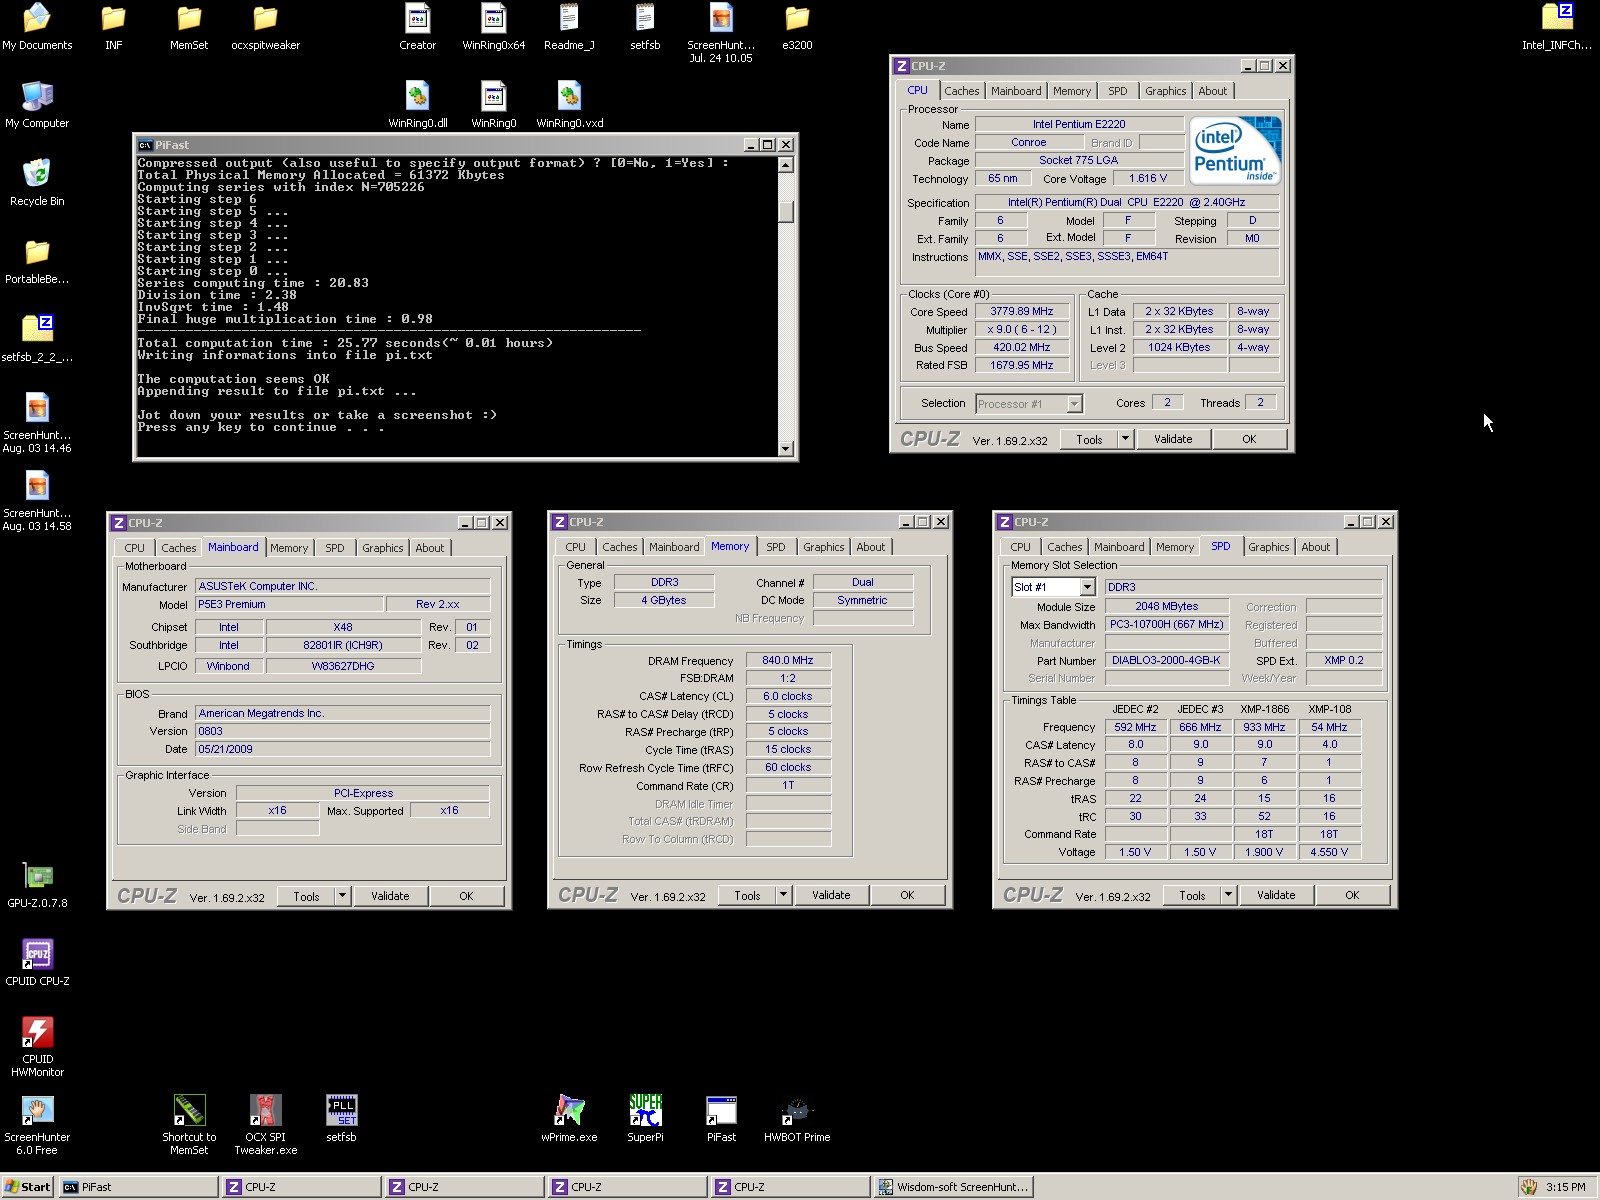
Task: Select the WinRing0.dll file icon
Action: (417, 105)
